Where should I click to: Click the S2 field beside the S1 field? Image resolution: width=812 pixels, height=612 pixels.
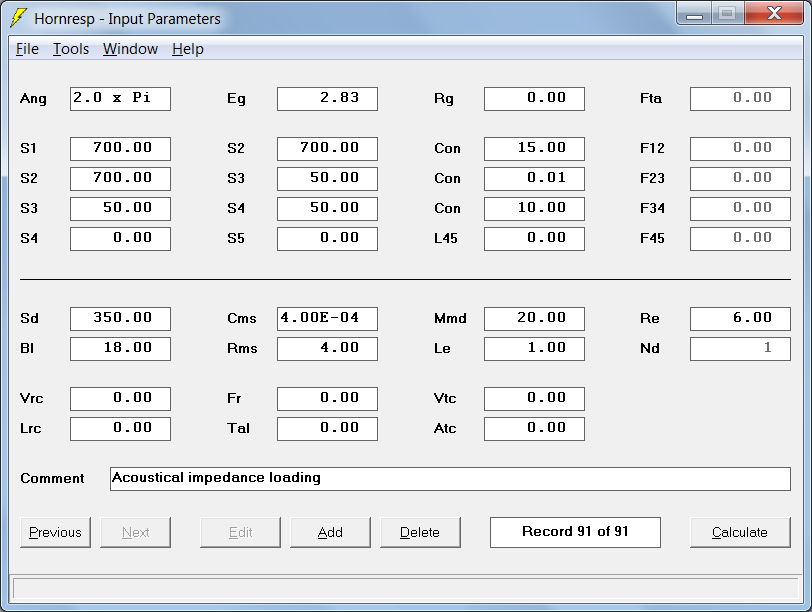click(327, 149)
